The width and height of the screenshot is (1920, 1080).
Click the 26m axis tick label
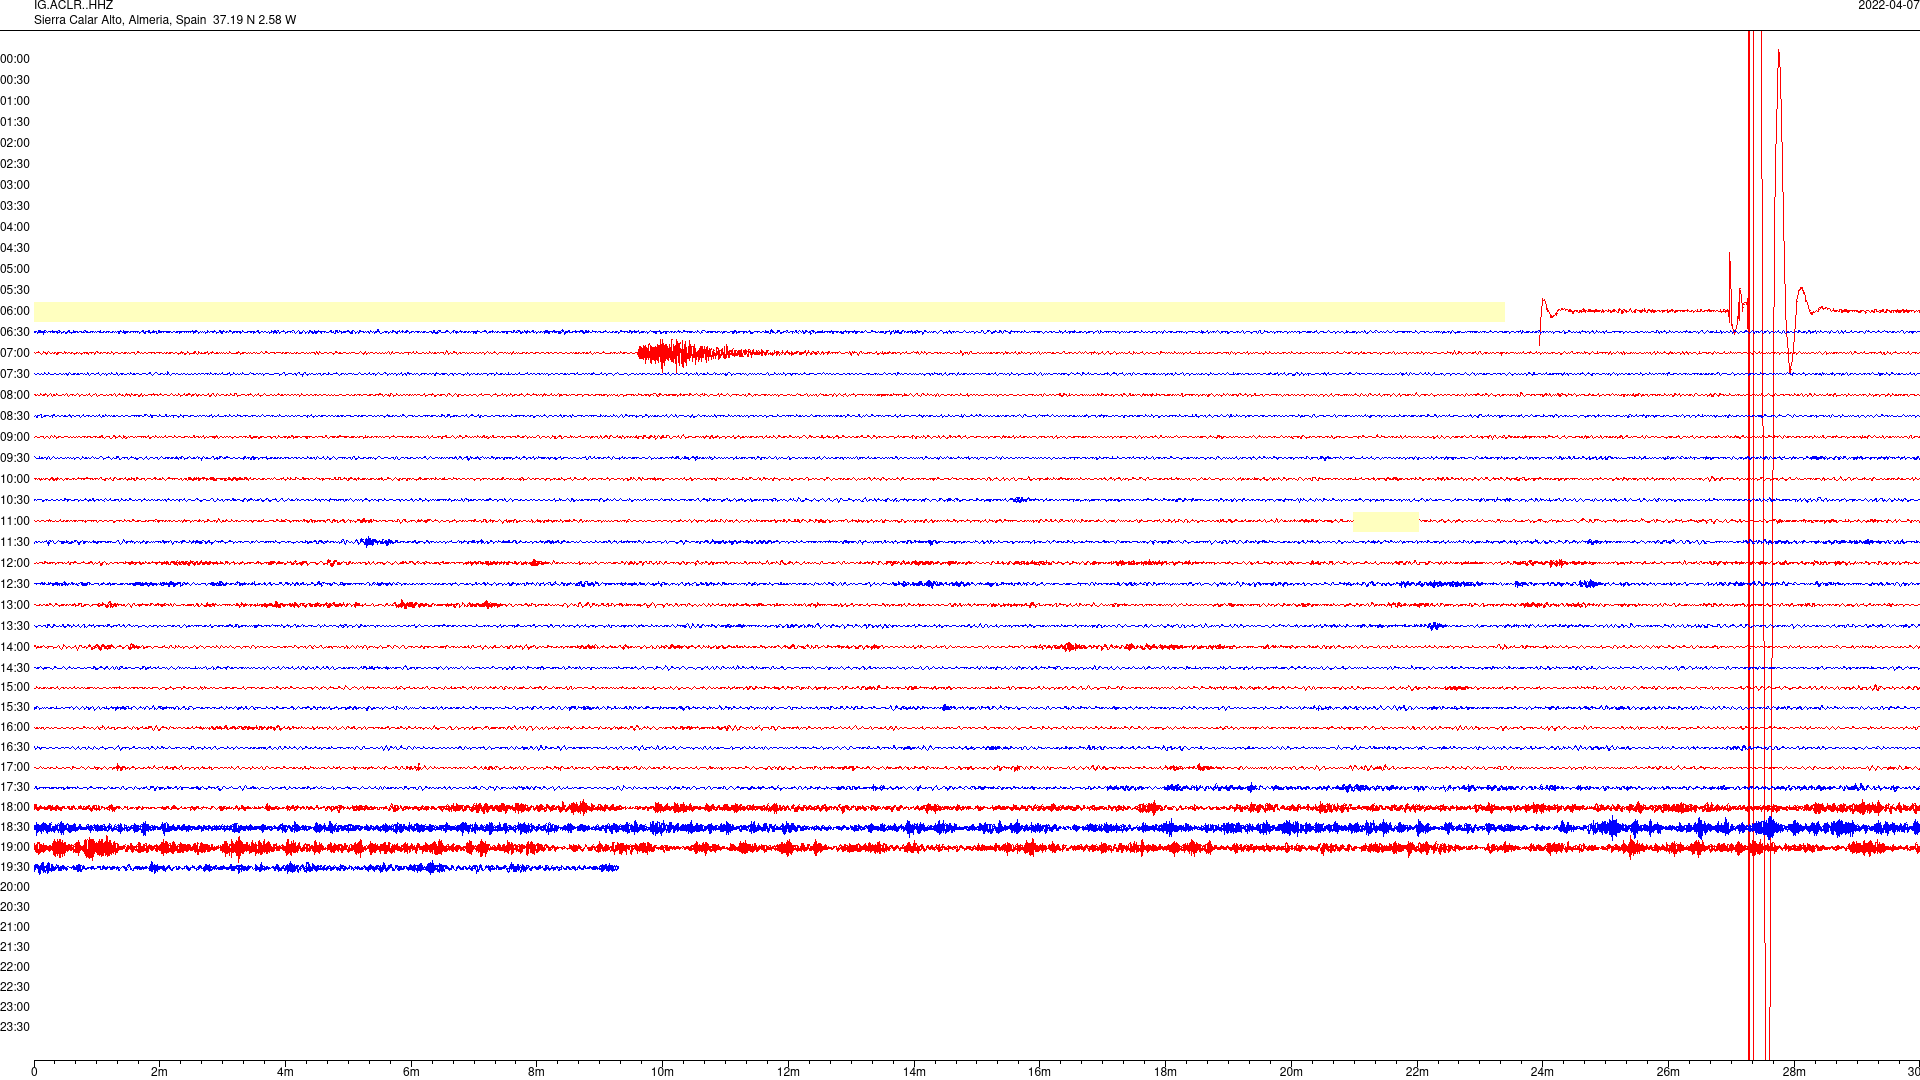1668,1072
